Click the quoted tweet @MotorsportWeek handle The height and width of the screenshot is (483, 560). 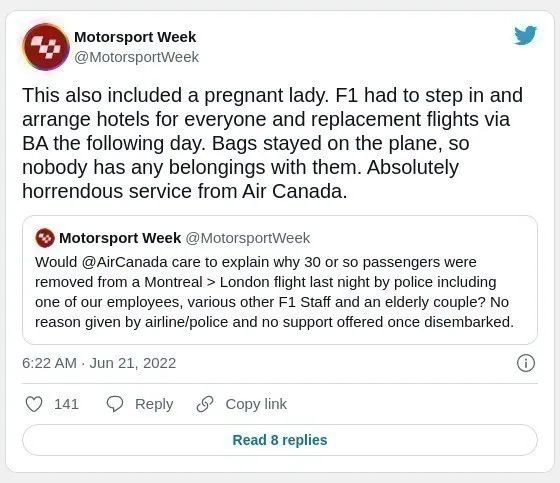coord(248,238)
